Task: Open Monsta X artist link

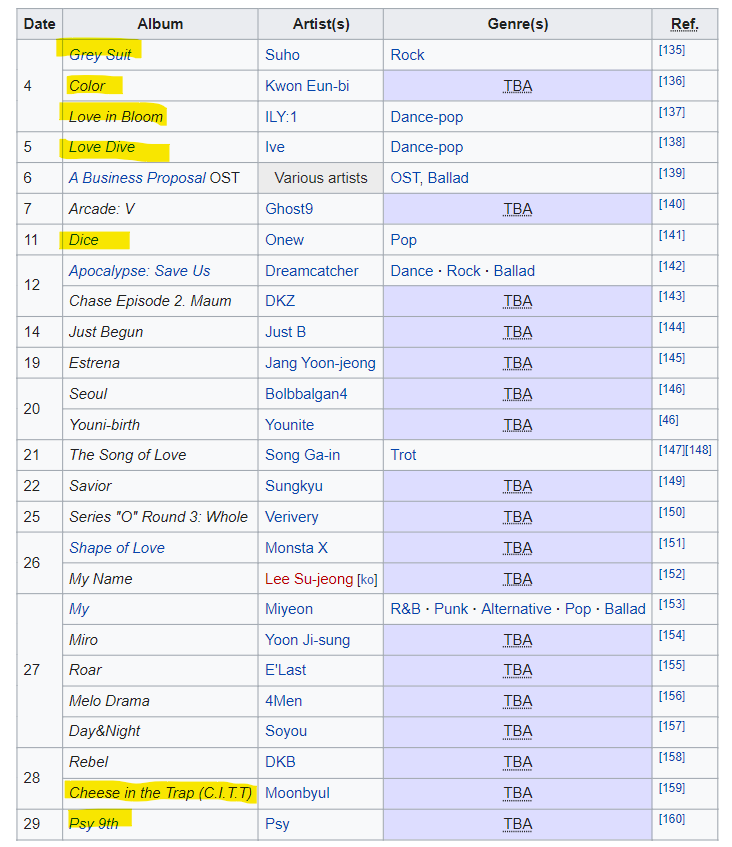Action: 296,548
